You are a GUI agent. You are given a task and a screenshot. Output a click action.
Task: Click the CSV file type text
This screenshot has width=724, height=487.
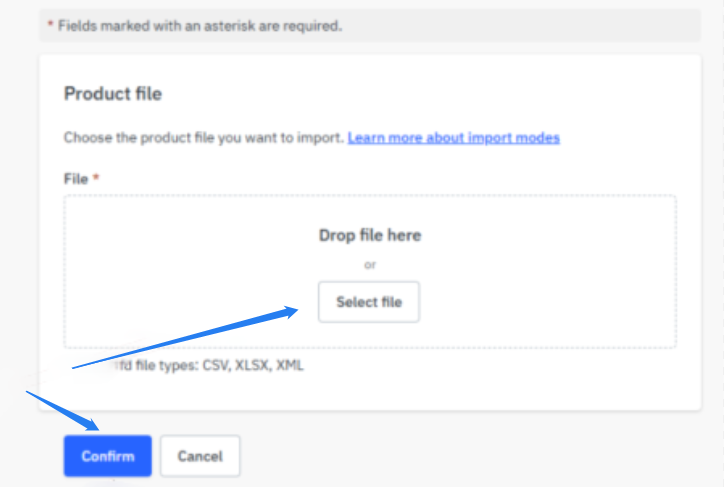216,366
